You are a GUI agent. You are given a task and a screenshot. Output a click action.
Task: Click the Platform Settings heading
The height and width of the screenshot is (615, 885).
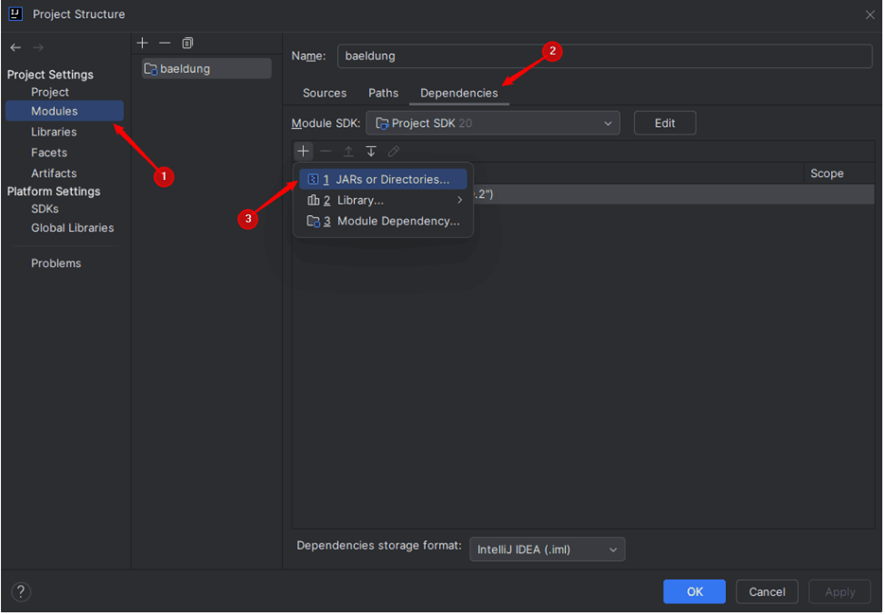[54, 192]
